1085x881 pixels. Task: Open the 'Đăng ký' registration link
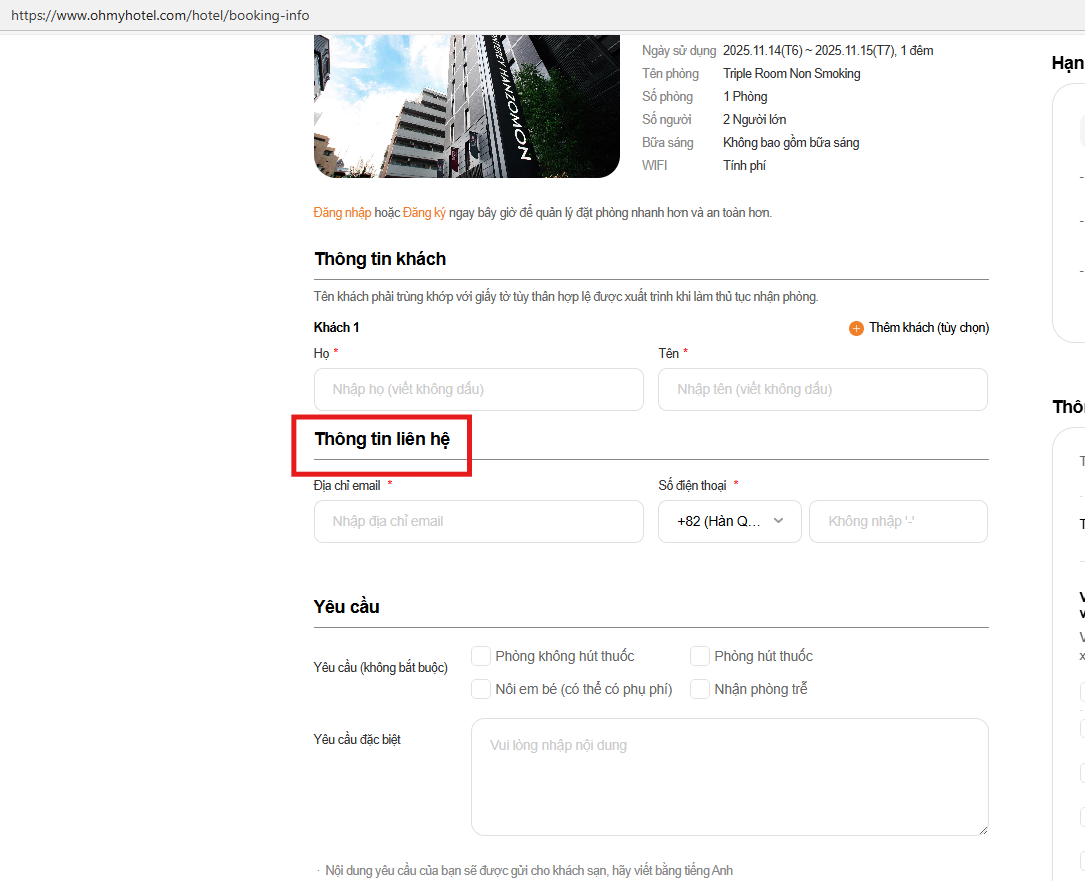424,212
